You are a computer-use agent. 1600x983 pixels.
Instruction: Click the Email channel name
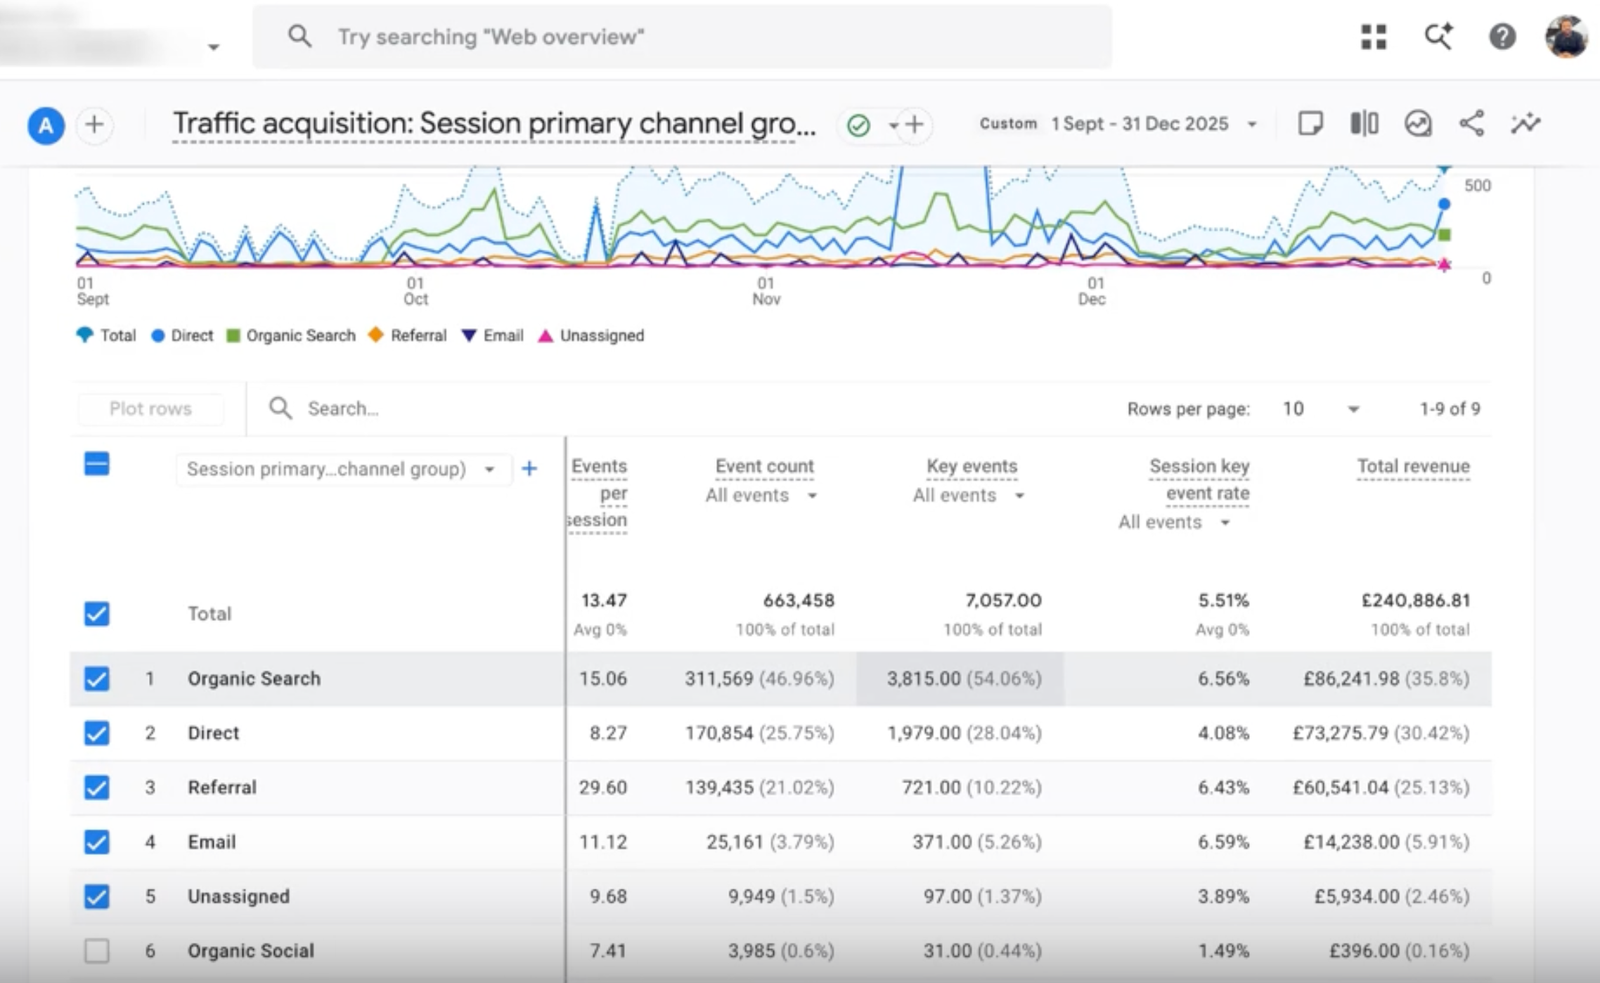212,842
